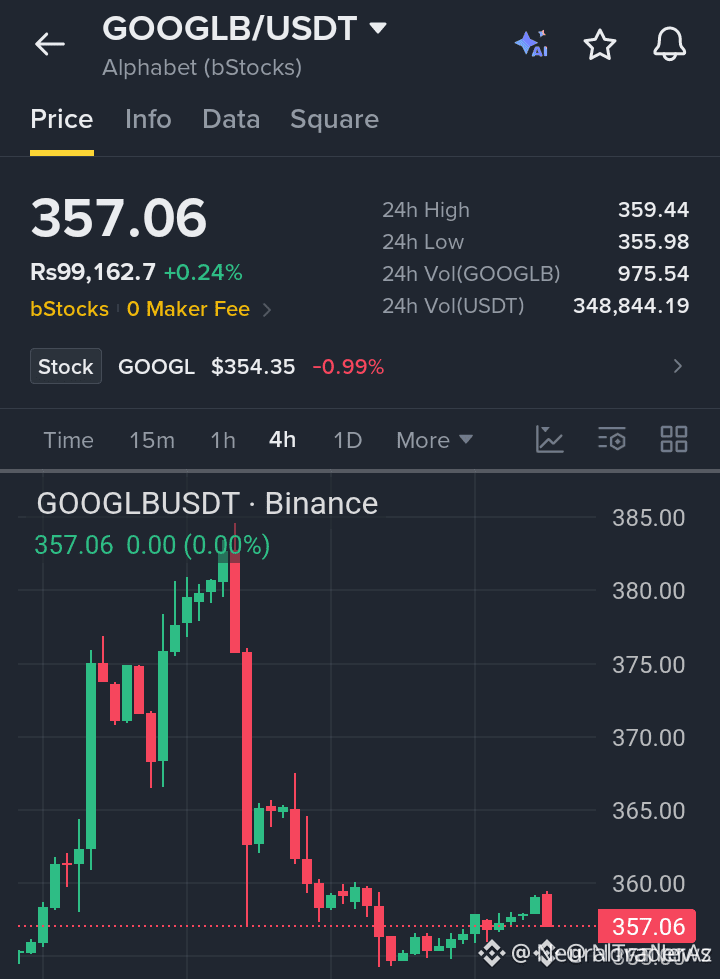Select the 4h chart interval
The height and width of the screenshot is (979, 720).
pyautogui.click(x=282, y=440)
